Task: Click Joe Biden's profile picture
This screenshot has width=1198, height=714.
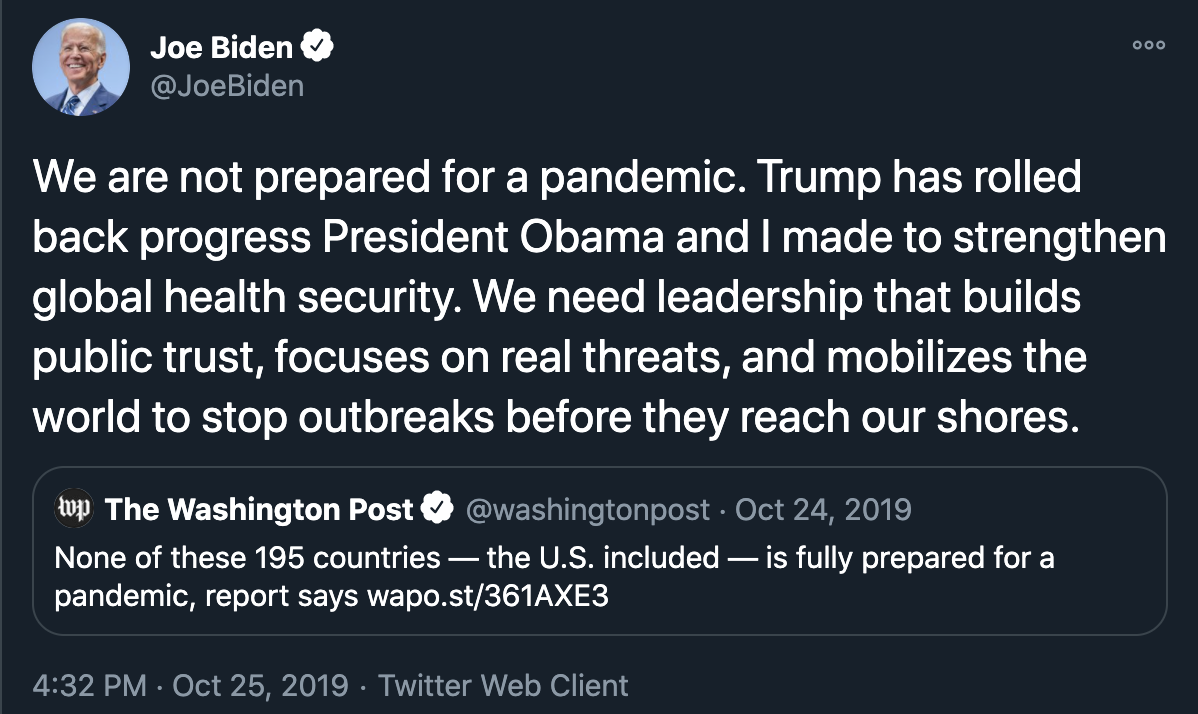Action: point(81,67)
